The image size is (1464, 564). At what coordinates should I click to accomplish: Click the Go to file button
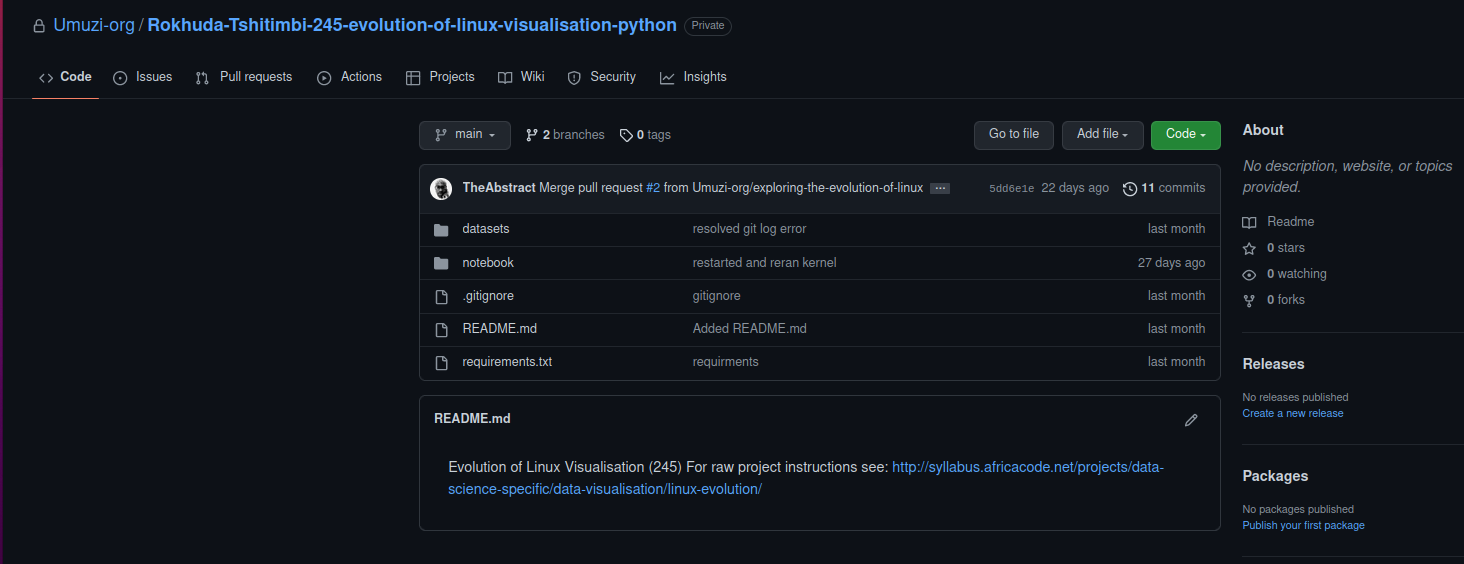1013,134
